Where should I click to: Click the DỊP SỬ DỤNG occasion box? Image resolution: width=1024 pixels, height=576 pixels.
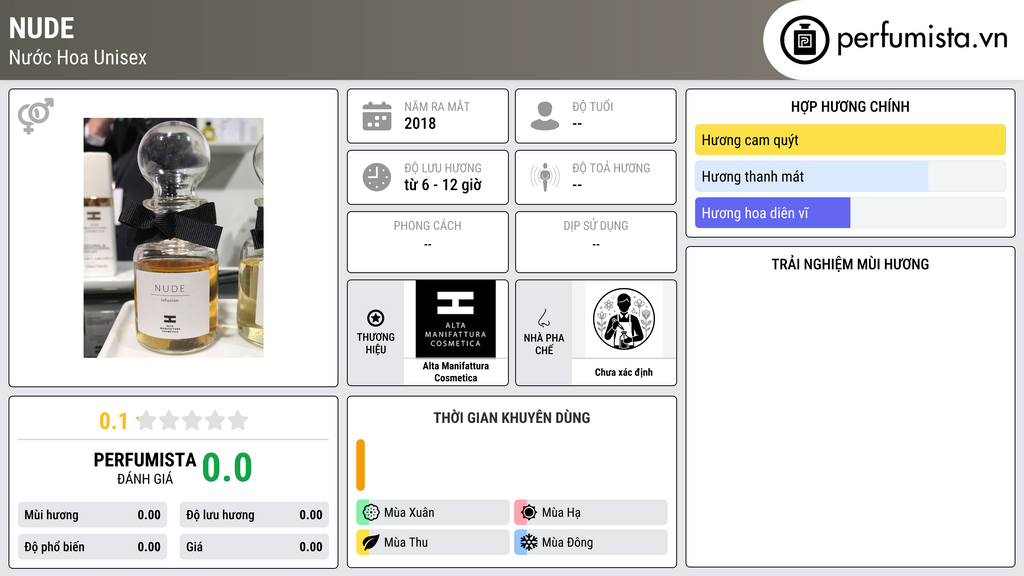pyautogui.click(x=596, y=242)
